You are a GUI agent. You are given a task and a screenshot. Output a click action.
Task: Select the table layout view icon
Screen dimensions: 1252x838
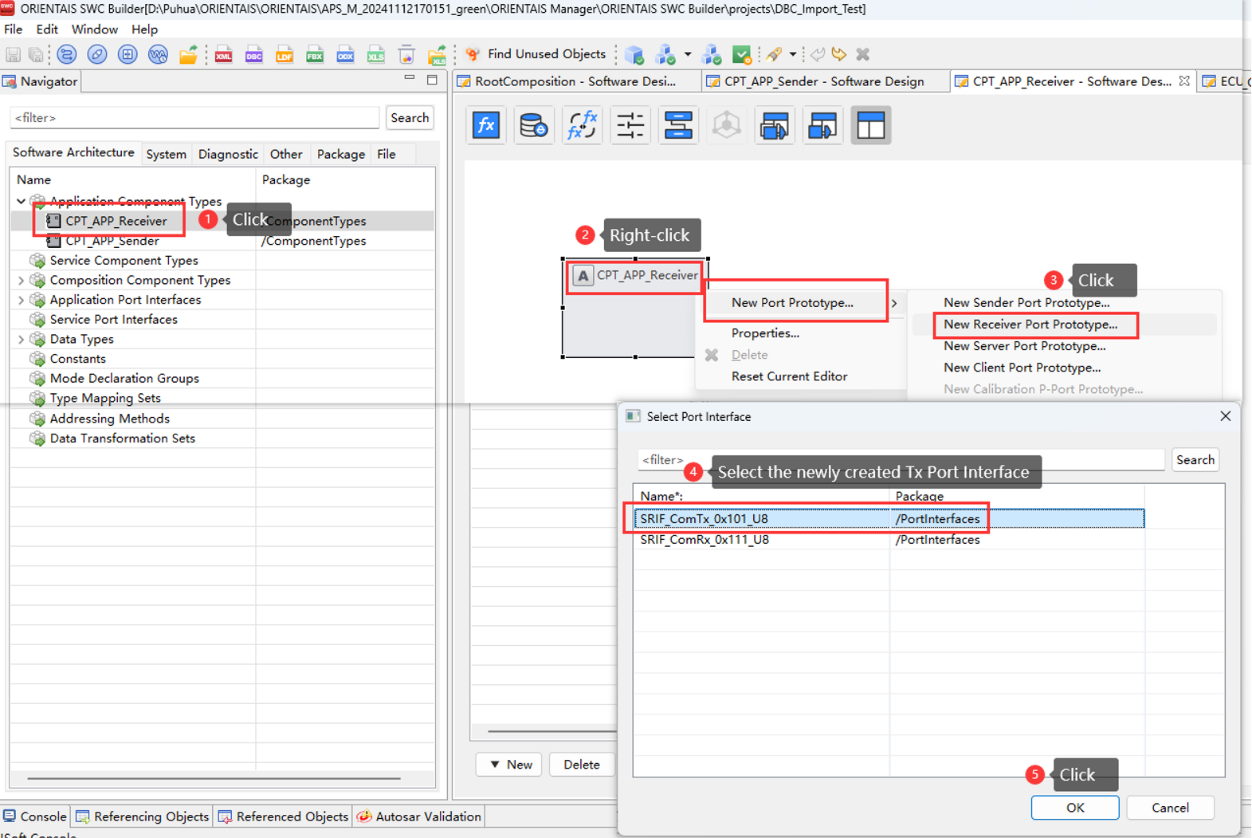click(x=871, y=126)
